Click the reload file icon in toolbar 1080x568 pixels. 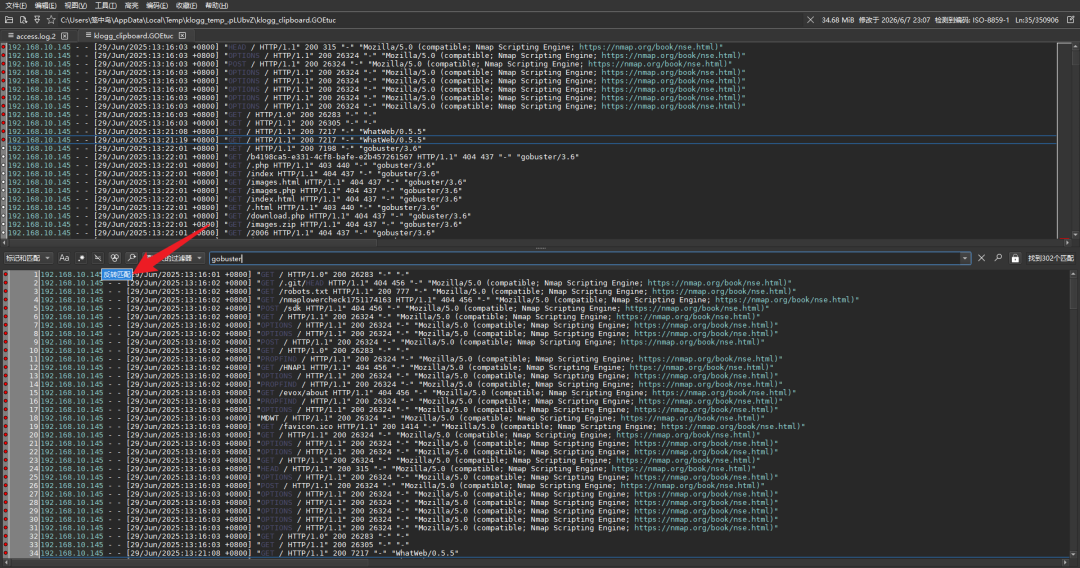coord(23,20)
